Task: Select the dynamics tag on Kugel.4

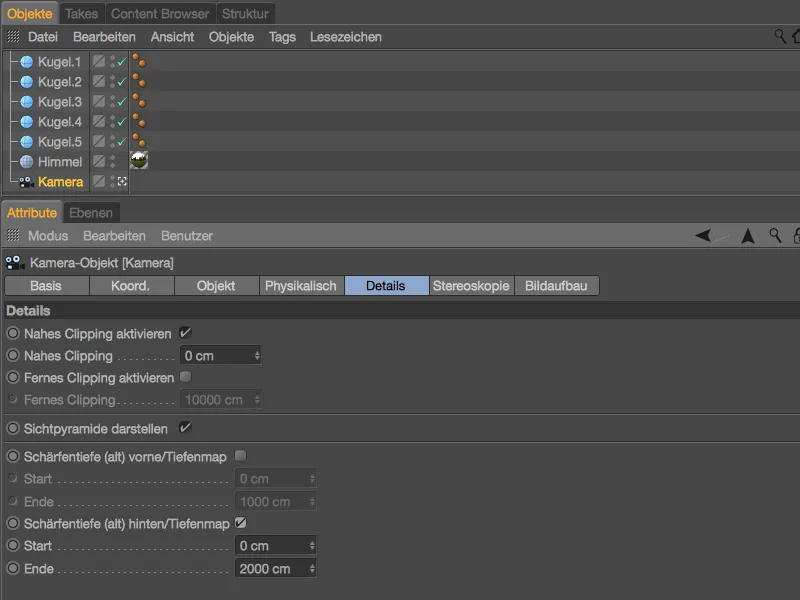Action: pos(139,120)
